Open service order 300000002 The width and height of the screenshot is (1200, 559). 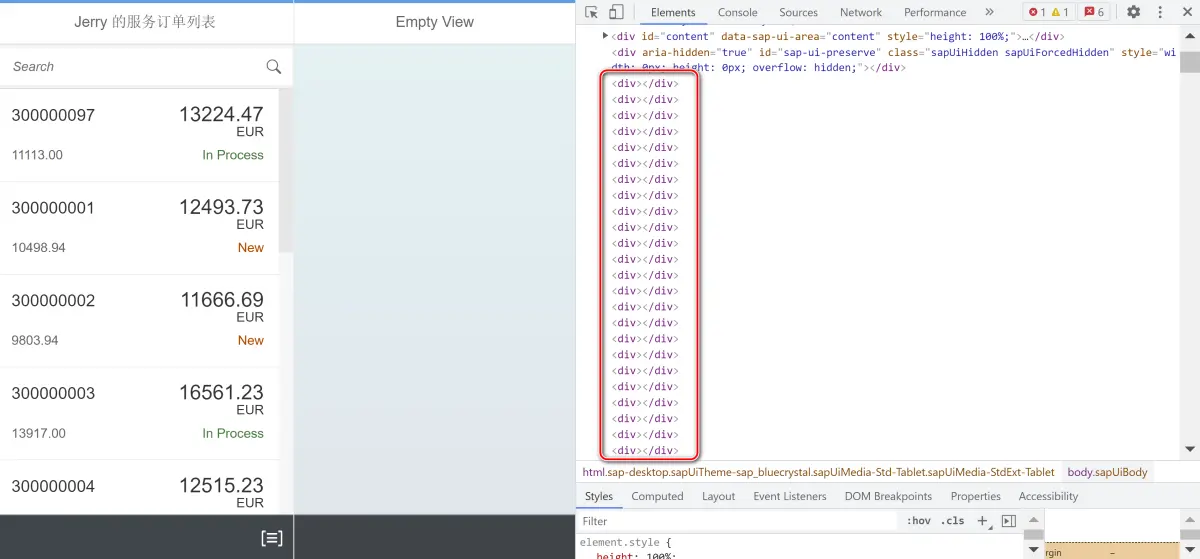pyautogui.click(x=138, y=321)
